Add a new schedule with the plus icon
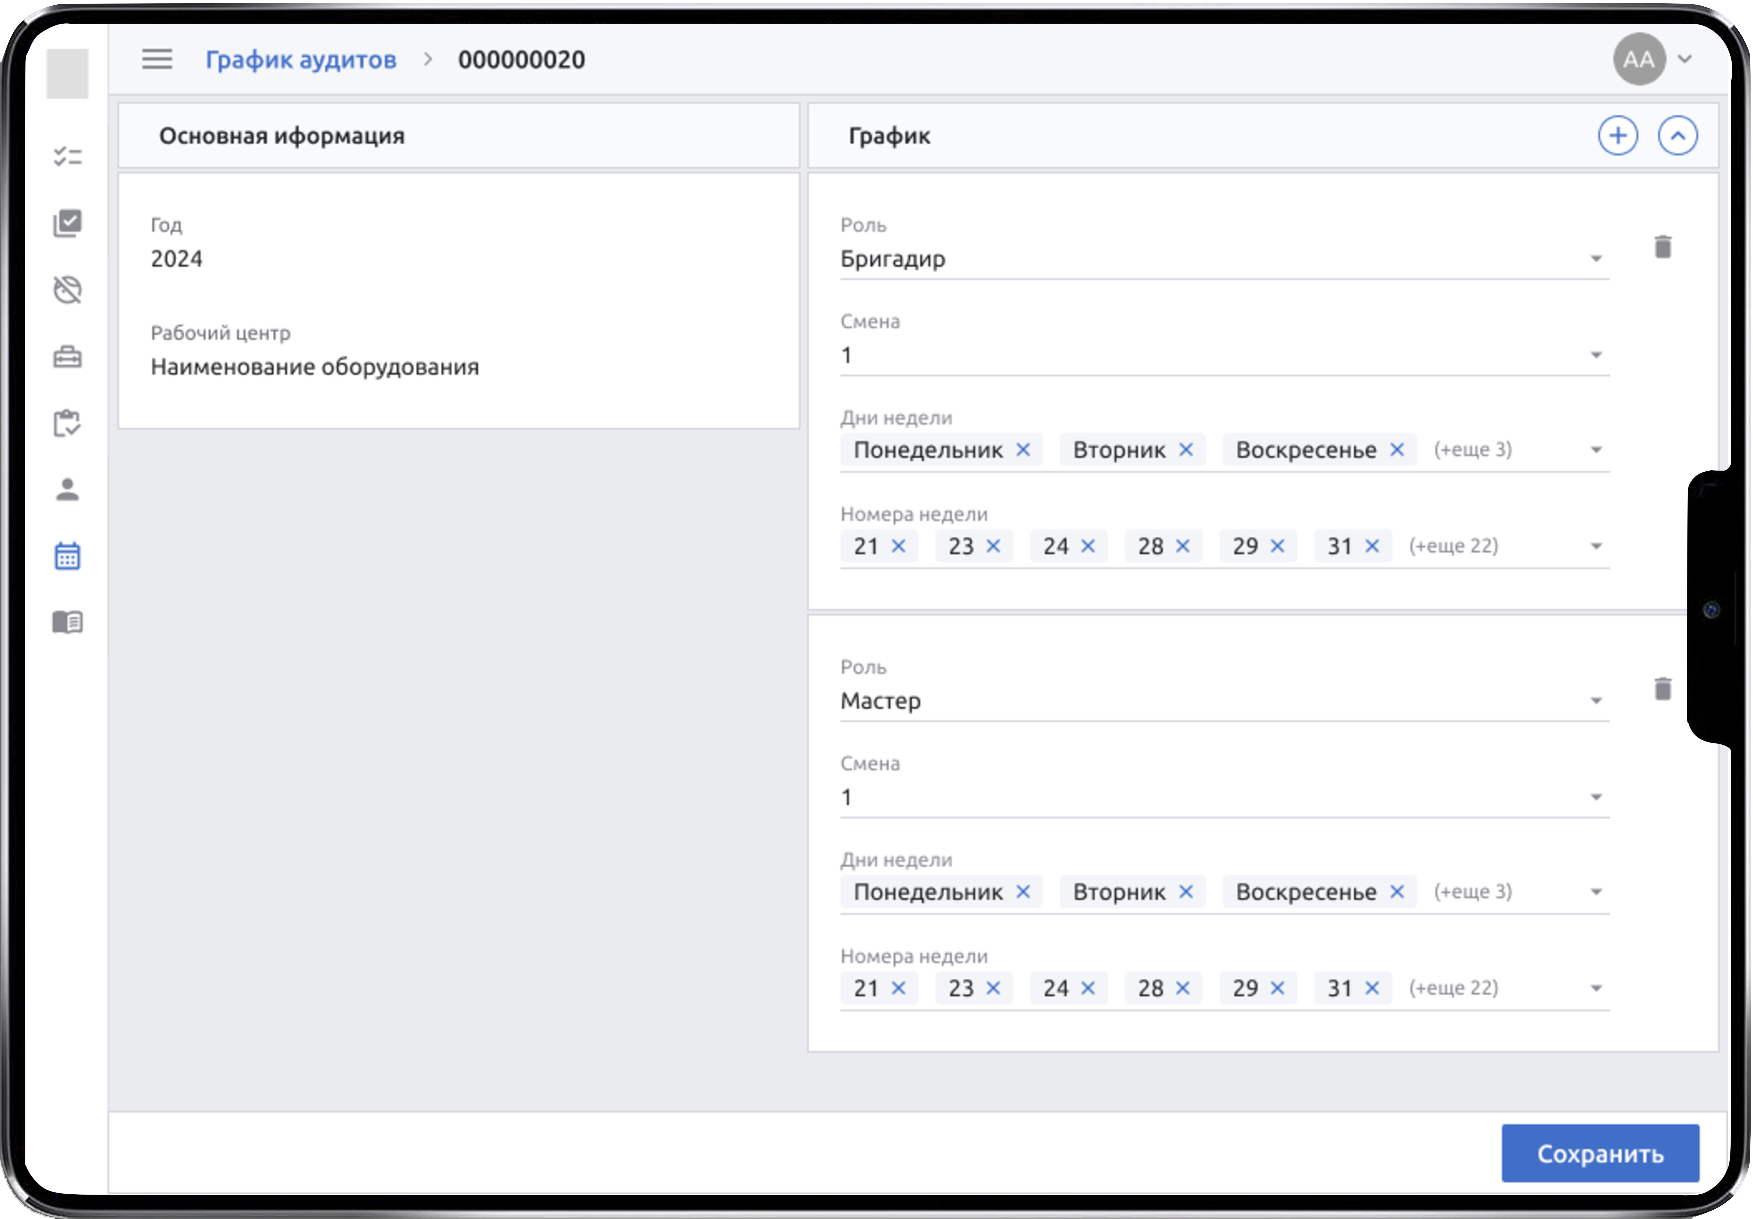The width and height of the screenshot is (1753, 1219). tap(1619, 135)
